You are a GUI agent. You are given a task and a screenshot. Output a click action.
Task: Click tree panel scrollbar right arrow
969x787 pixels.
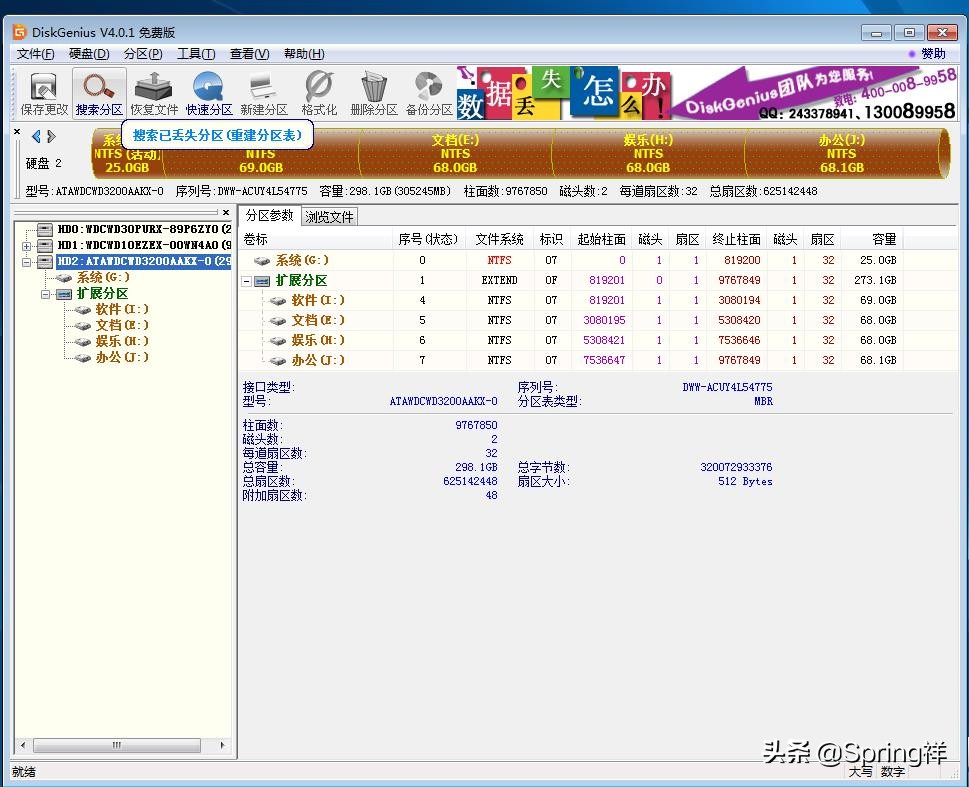[x=222, y=745]
